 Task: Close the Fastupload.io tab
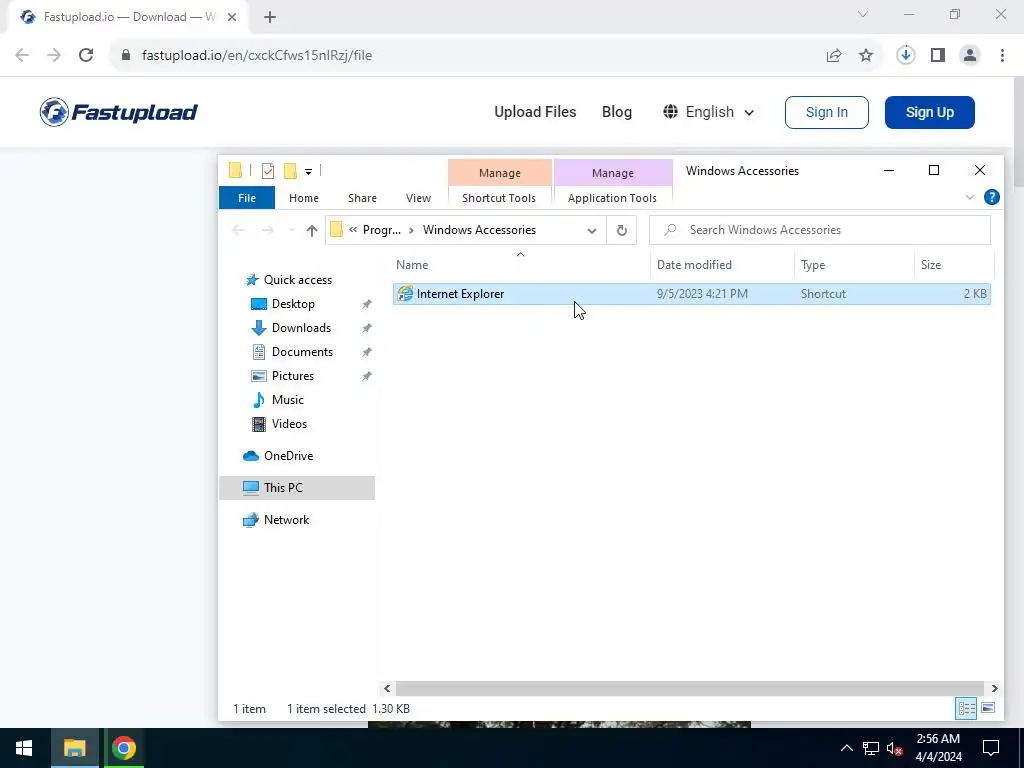click(232, 17)
